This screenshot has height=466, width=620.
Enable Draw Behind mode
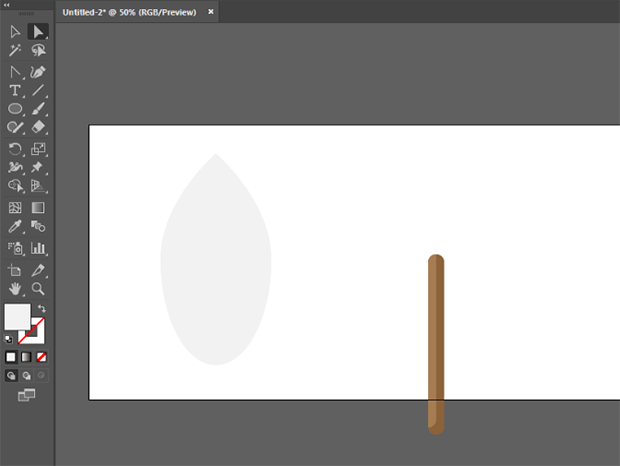pyautogui.click(x=26, y=376)
